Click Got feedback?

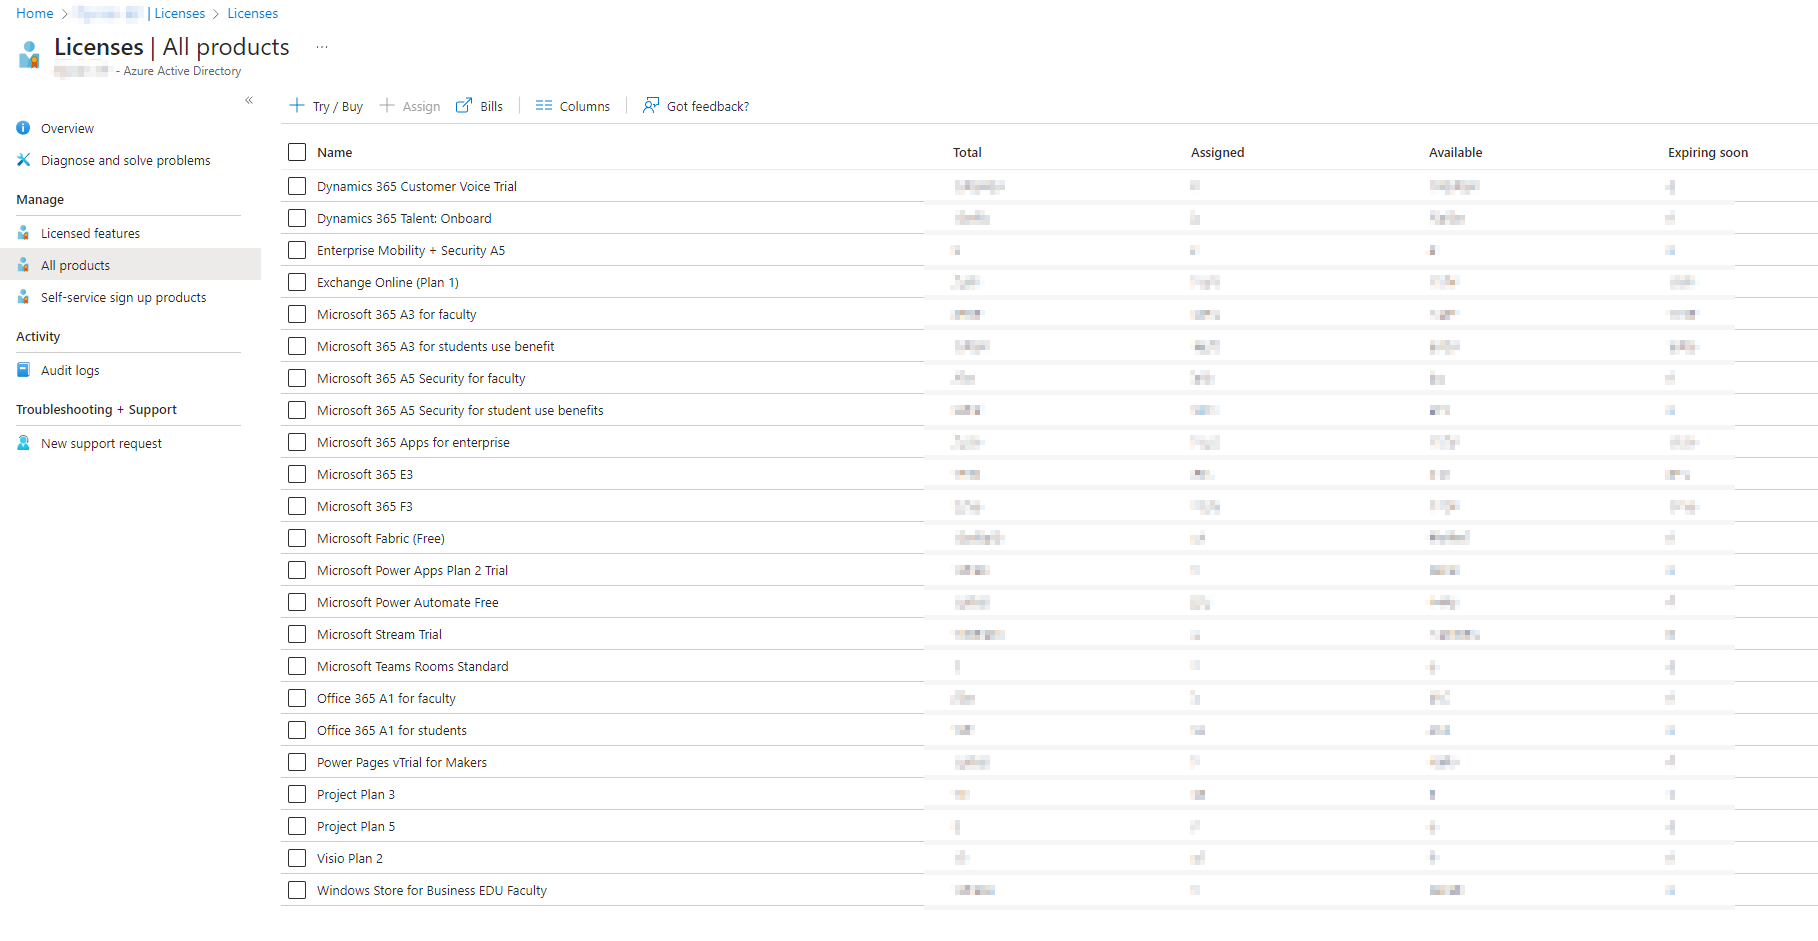pos(696,106)
